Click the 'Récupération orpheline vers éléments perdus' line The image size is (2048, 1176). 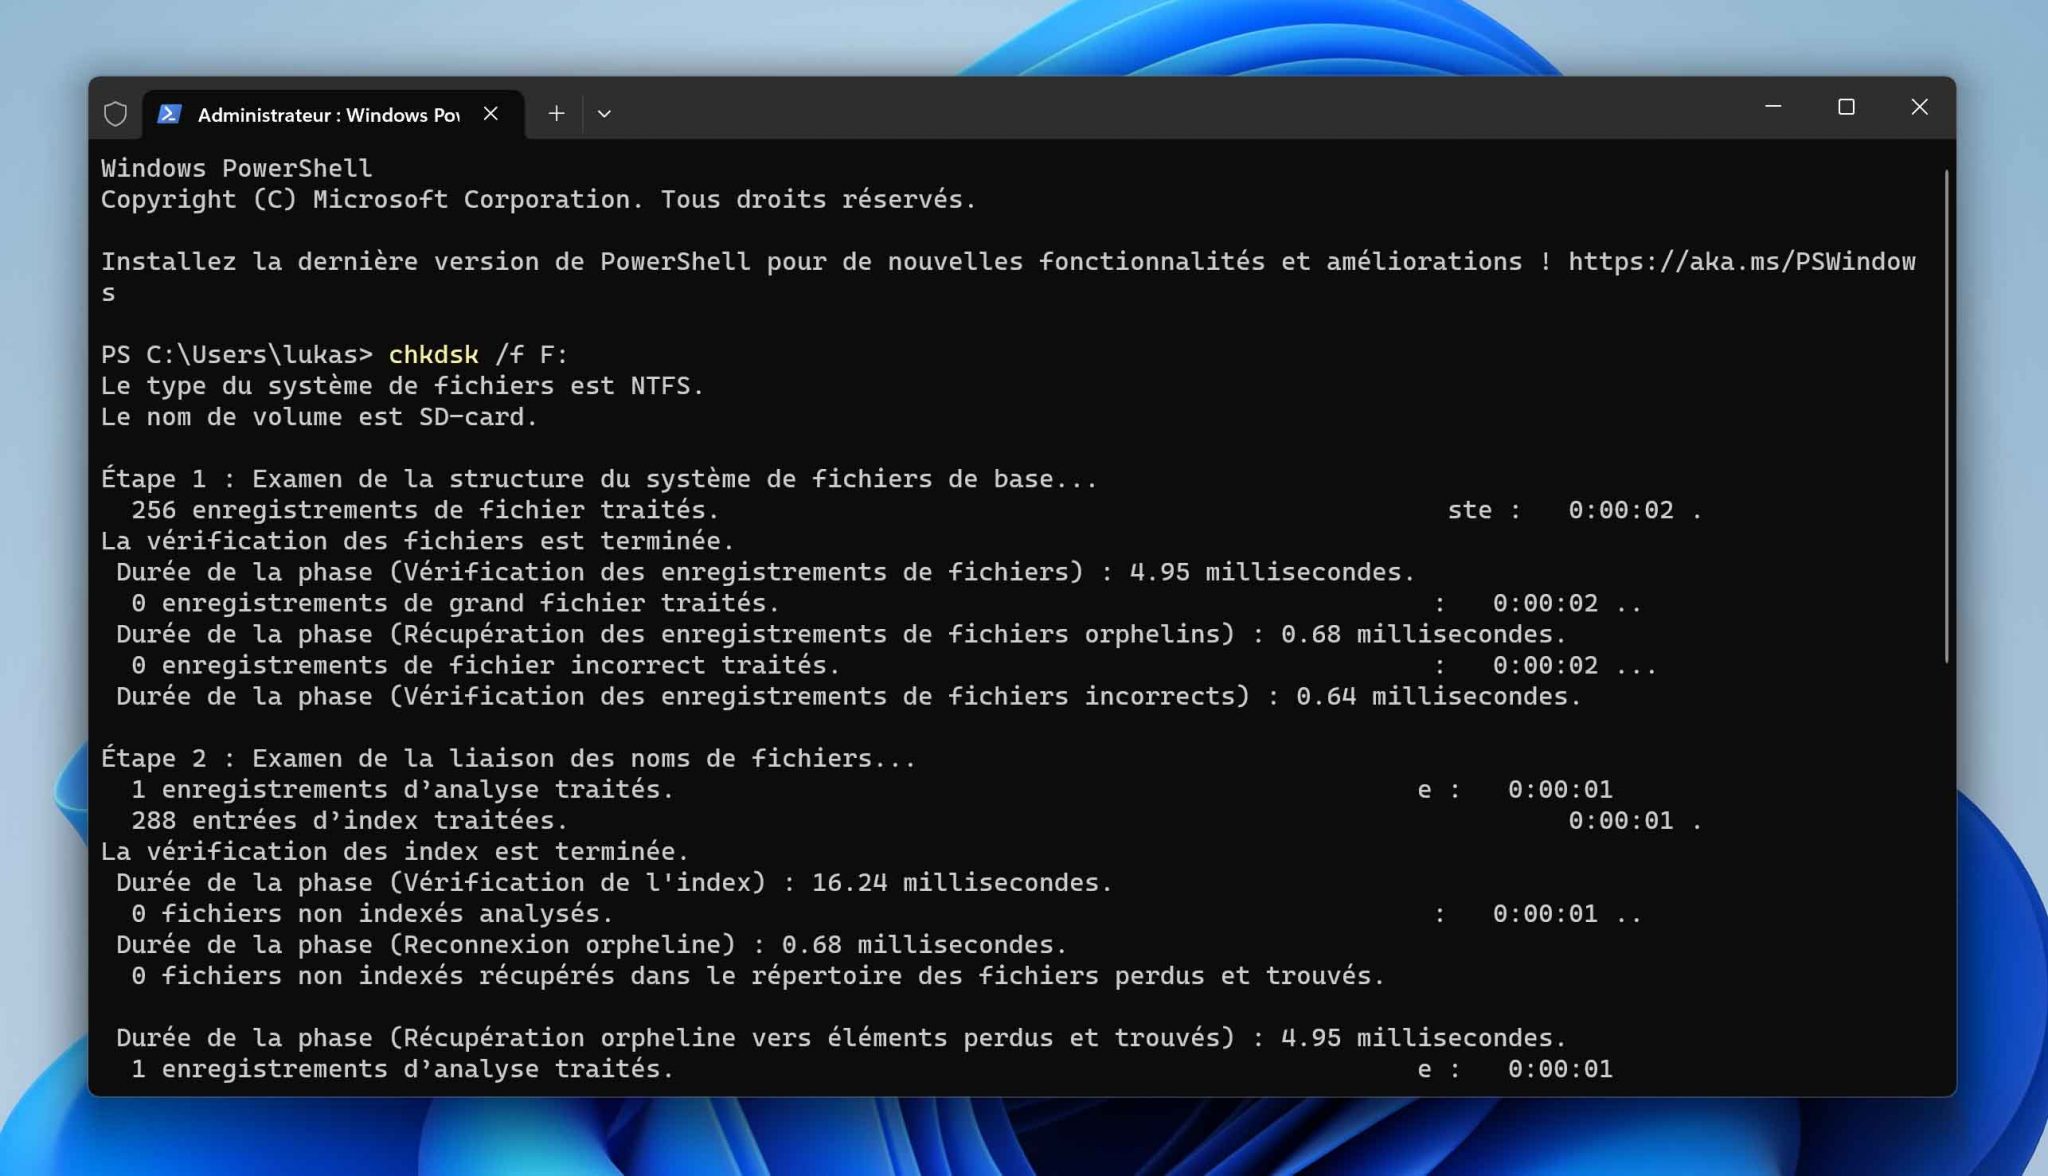coord(841,1037)
